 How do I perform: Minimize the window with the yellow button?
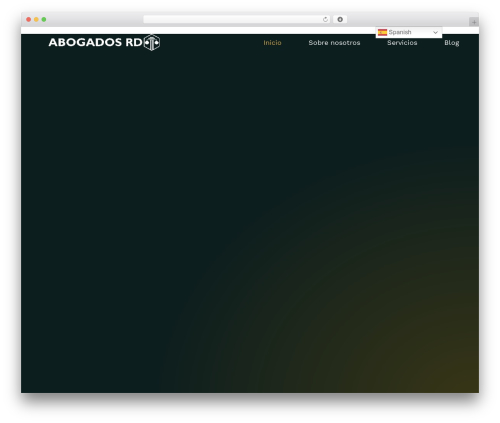point(36,19)
